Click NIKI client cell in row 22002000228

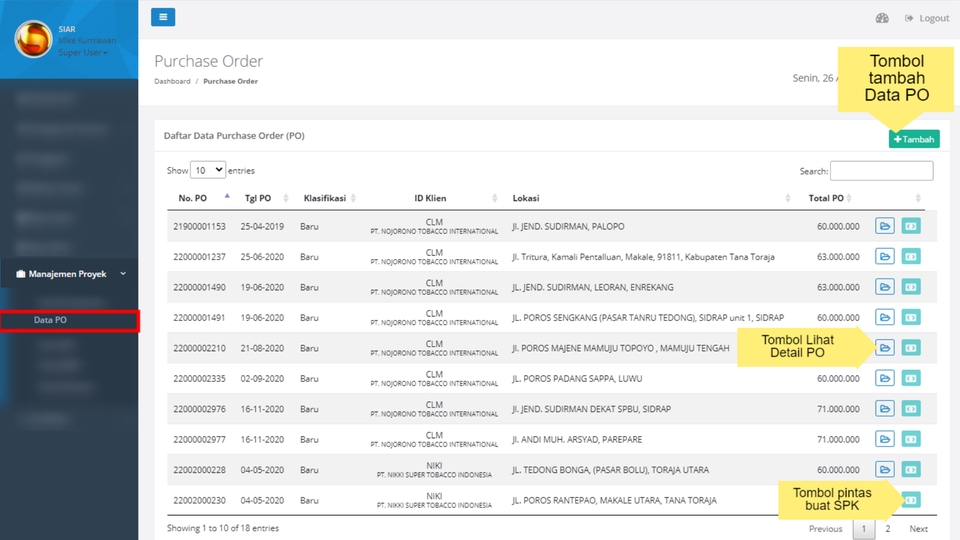coord(434,470)
